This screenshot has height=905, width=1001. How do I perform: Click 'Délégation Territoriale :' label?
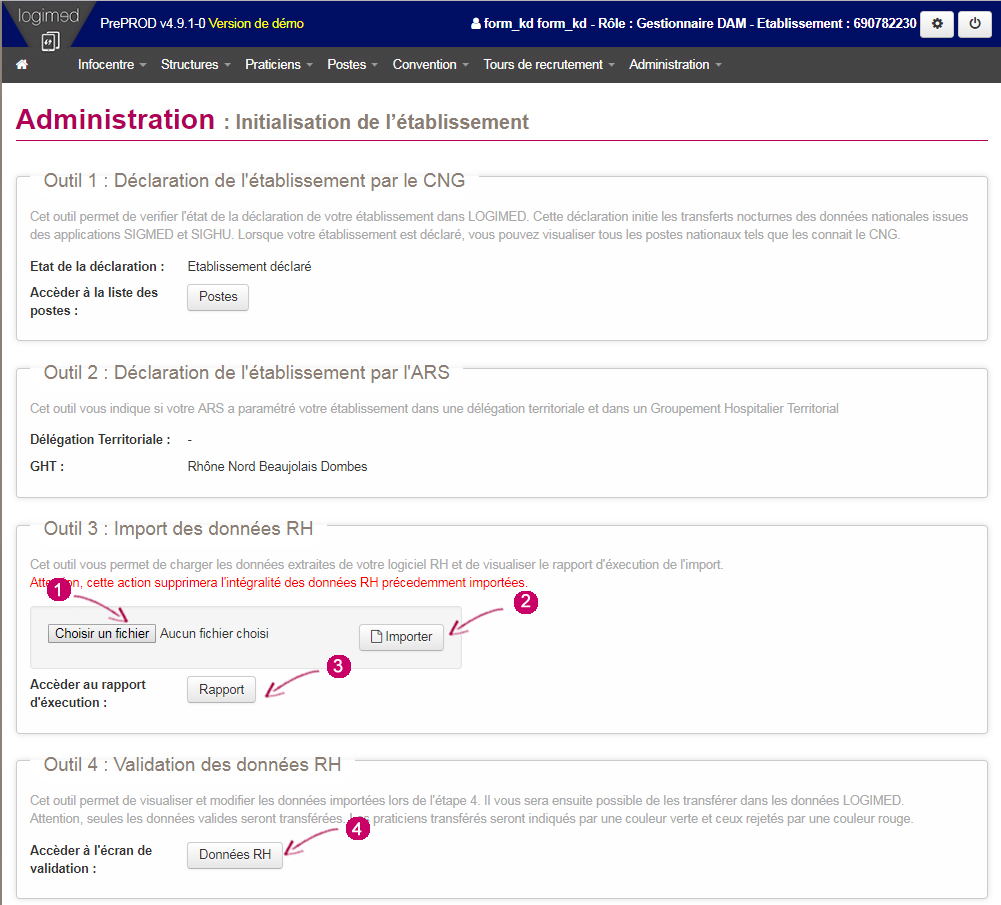pos(100,439)
